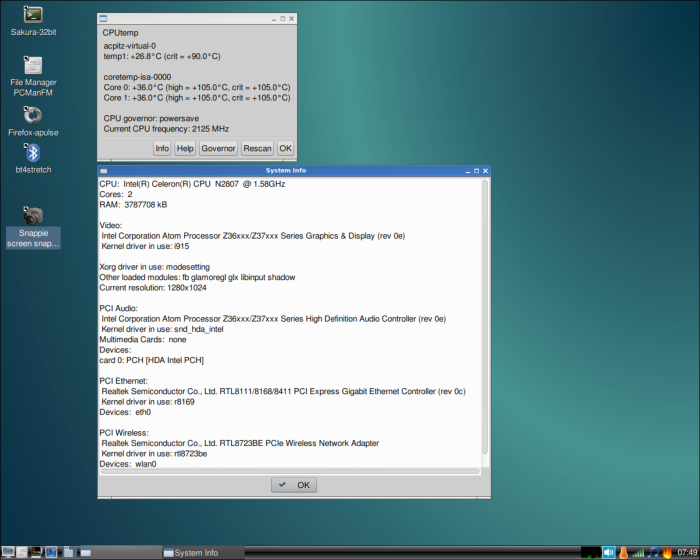Click the 'temp1: +26.8°C' line

click(x=162, y=56)
